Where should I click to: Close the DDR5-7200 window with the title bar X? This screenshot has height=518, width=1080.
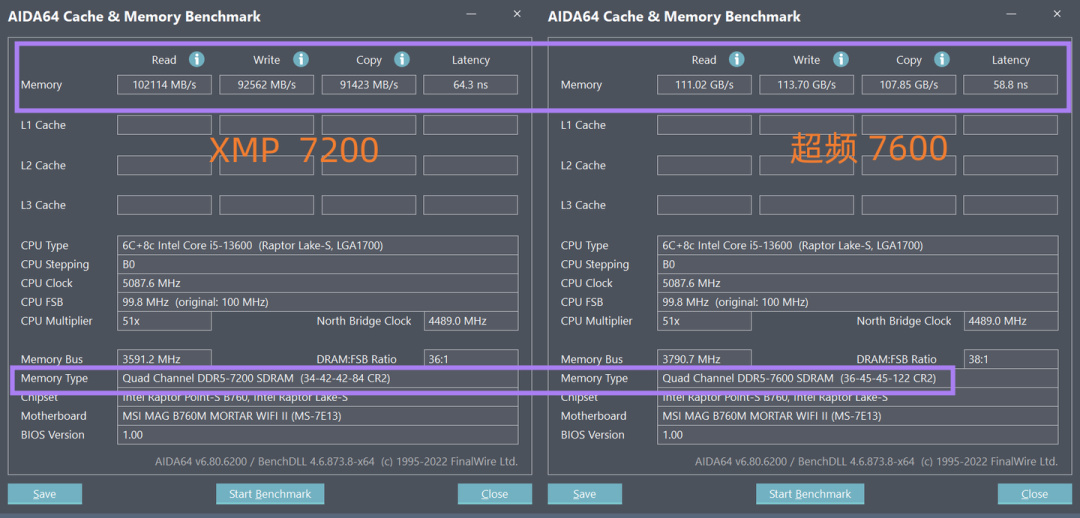click(x=517, y=14)
